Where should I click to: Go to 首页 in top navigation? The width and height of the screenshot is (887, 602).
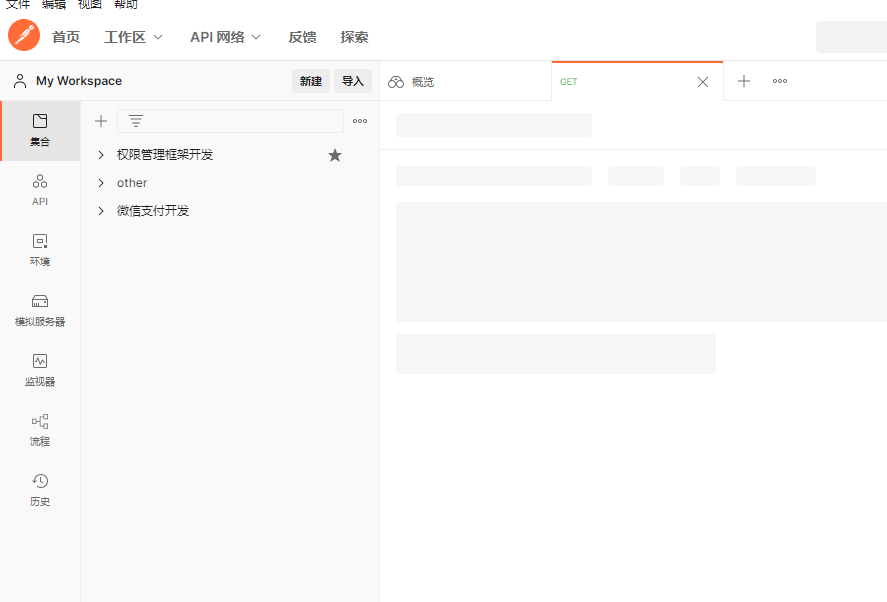click(x=66, y=37)
